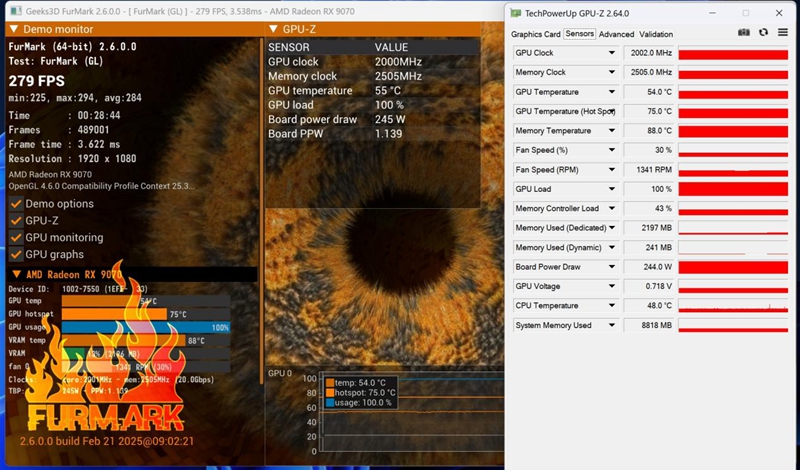
Task: Click the System Memory Used value 8818 MB
Action: click(648, 325)
